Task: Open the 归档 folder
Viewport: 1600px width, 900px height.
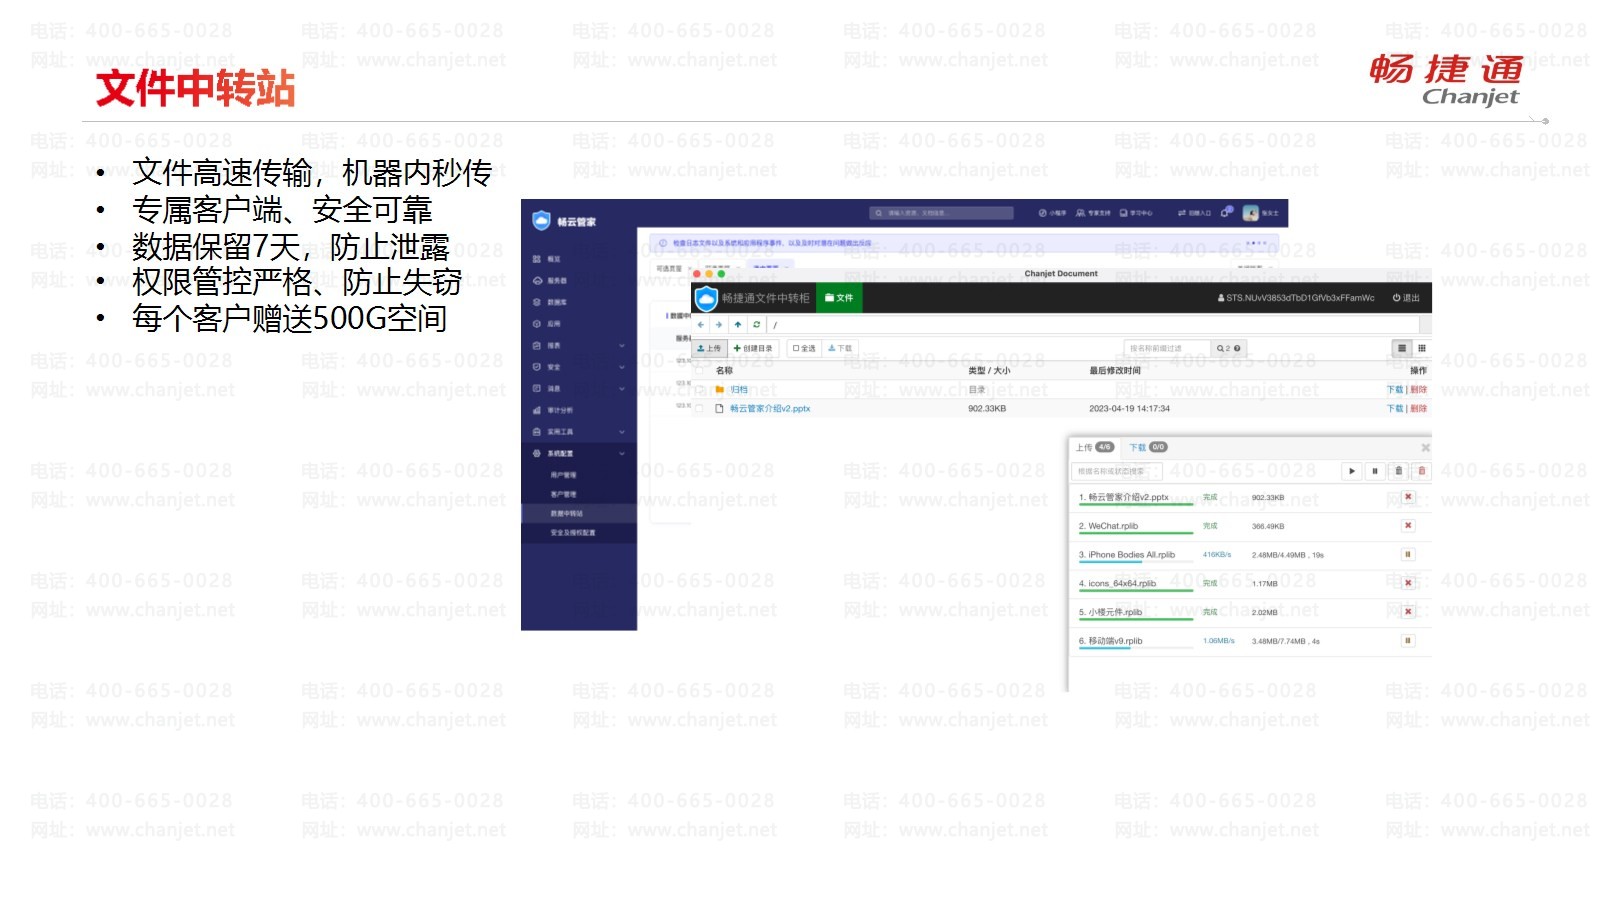Action: point(739,390)
